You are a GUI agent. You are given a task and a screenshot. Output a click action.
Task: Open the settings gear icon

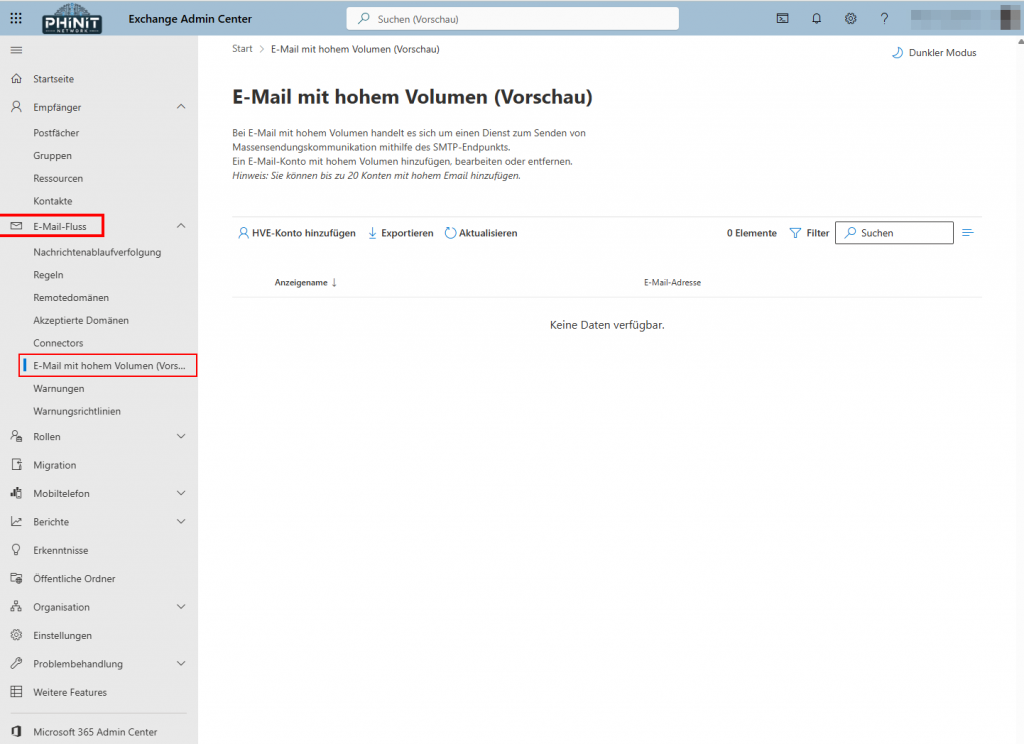850,18
